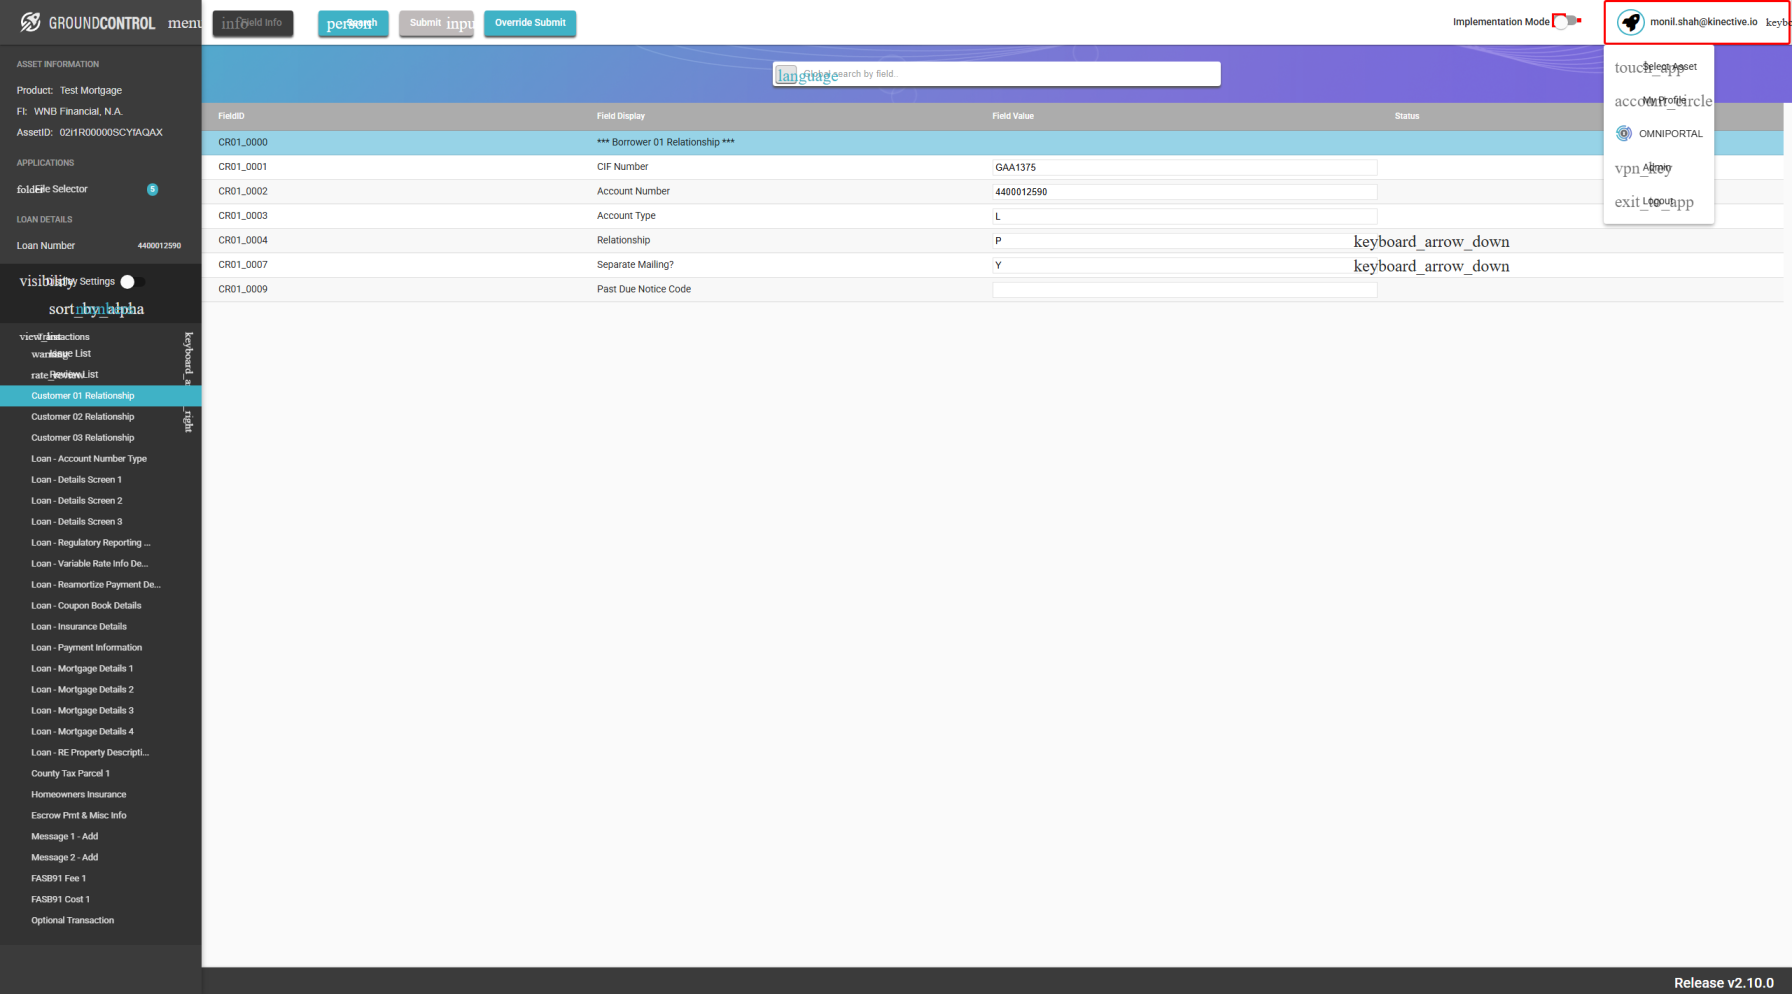1792x994 pixels.
Task: Open Loan - Details Screen 1
Action: (76, 480)
